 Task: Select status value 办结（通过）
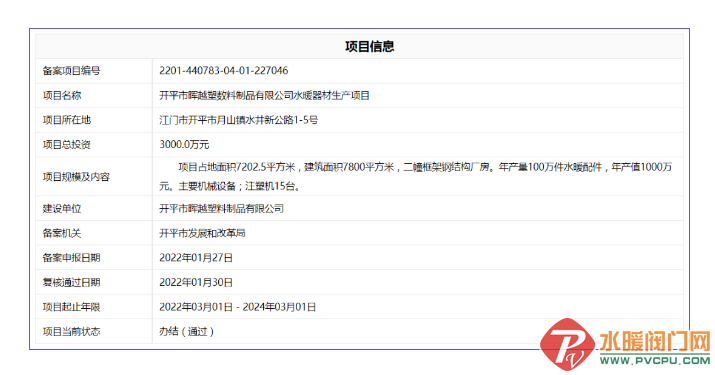click(187, 332)
